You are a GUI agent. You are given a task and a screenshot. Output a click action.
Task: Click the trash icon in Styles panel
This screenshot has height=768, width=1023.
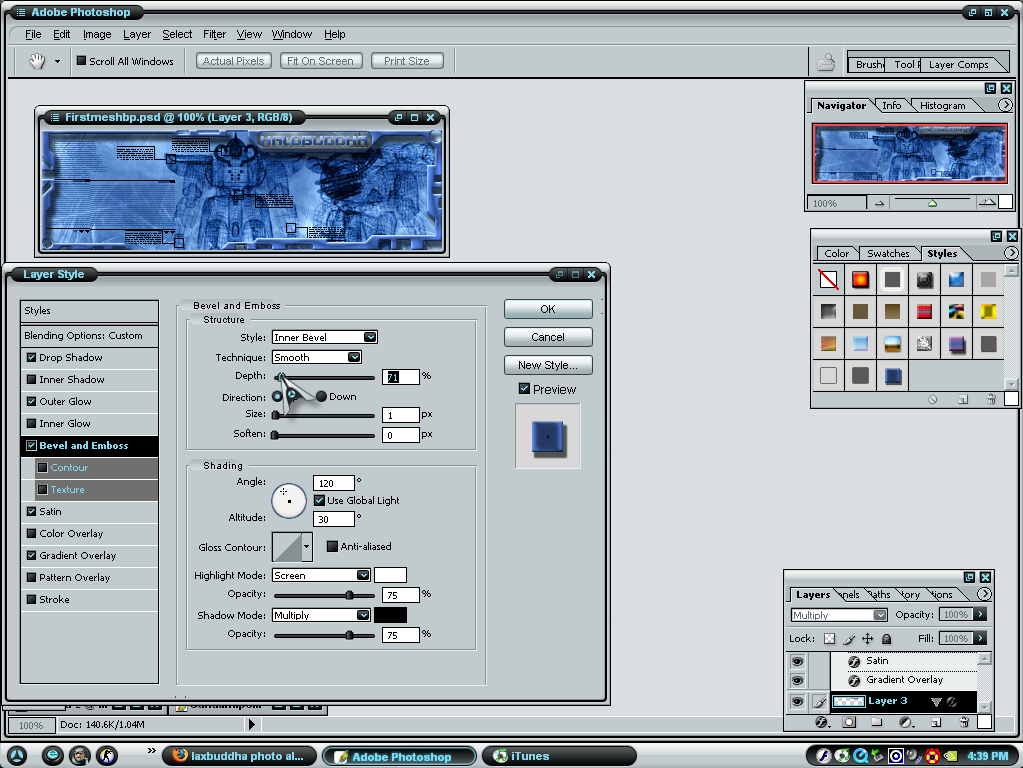(991, 399)
